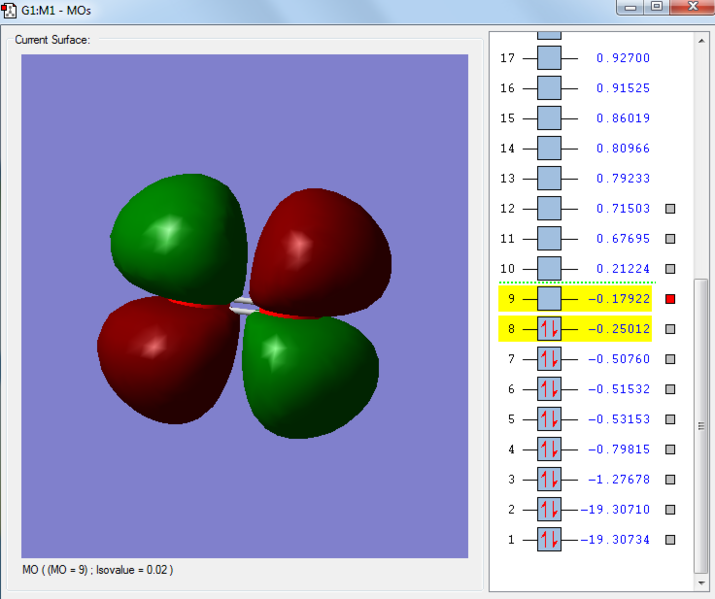
Task: Click energy value -0.50760
Action: [619, 359]
